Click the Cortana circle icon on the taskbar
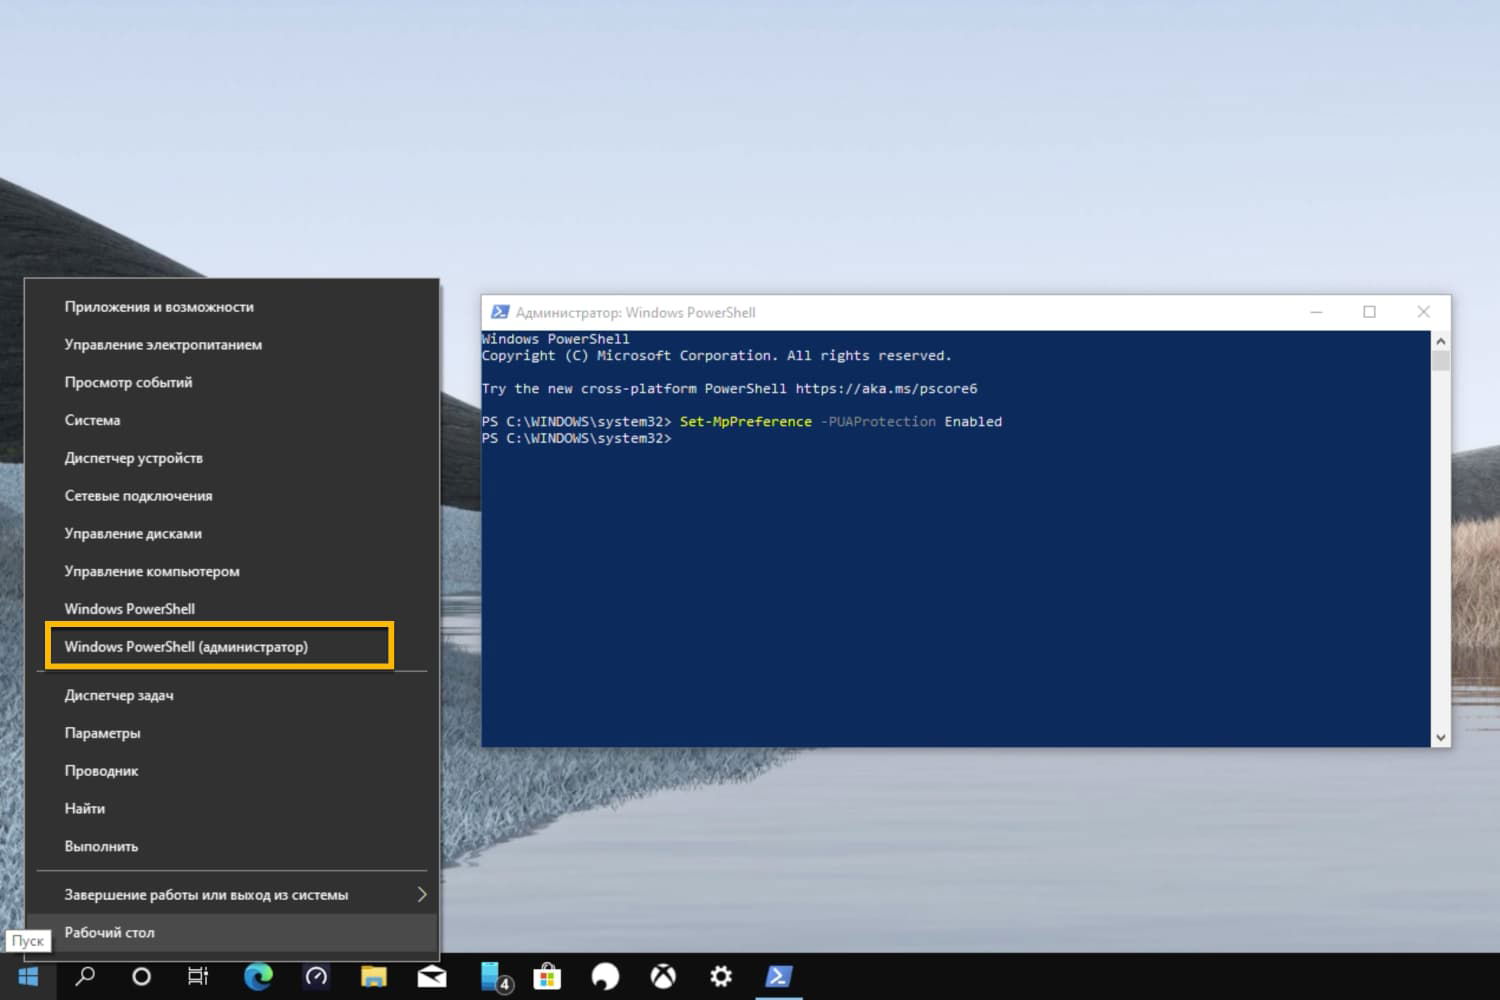This screenshot has height=1000, width=1500. (x=141, y=976)
